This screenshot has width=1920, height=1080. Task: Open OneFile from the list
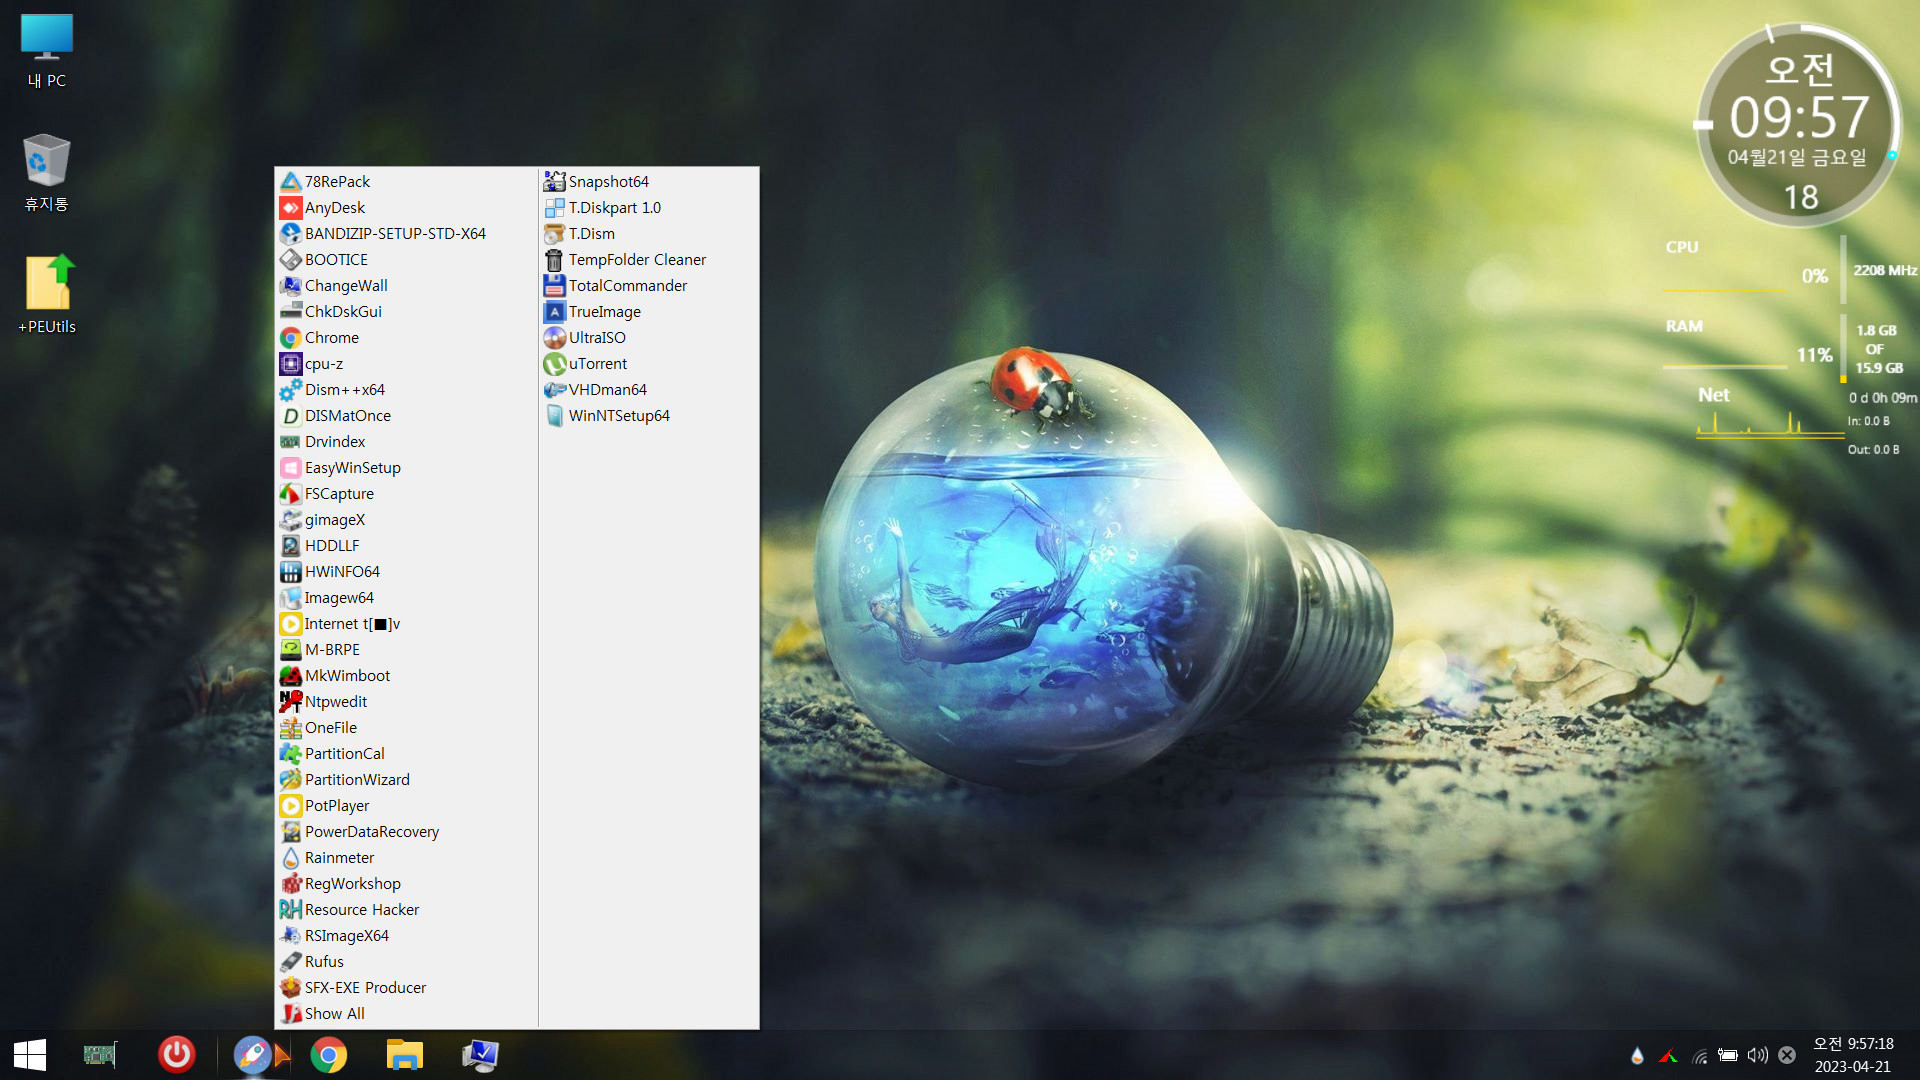point(407,727)
